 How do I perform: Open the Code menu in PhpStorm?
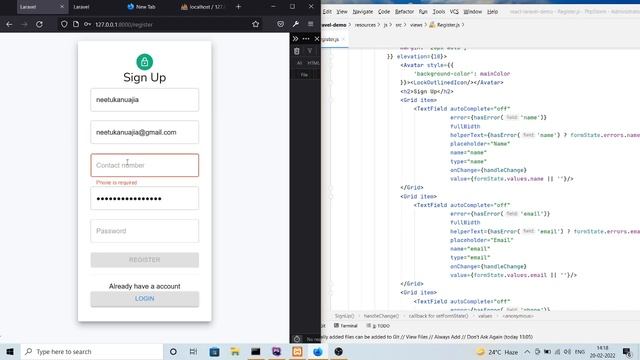click(384, 12)
